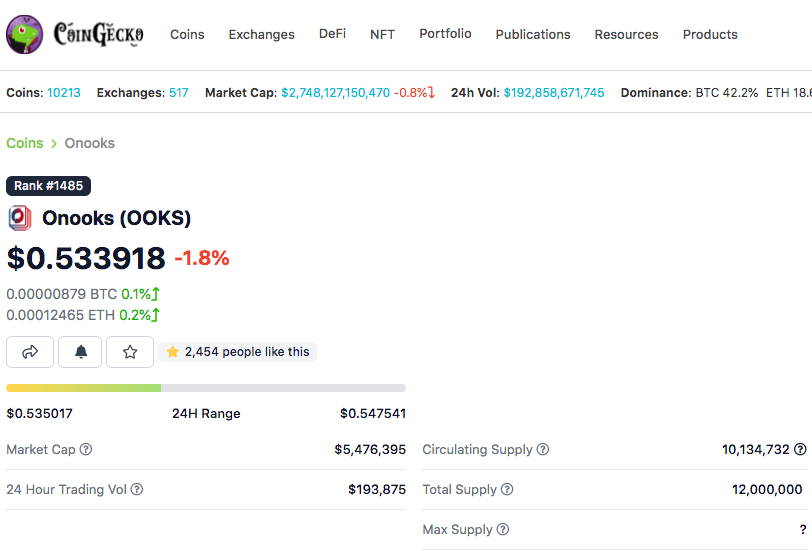Open the Exchanges navigation menu
The image size is (812, 551).
point(262,34)
